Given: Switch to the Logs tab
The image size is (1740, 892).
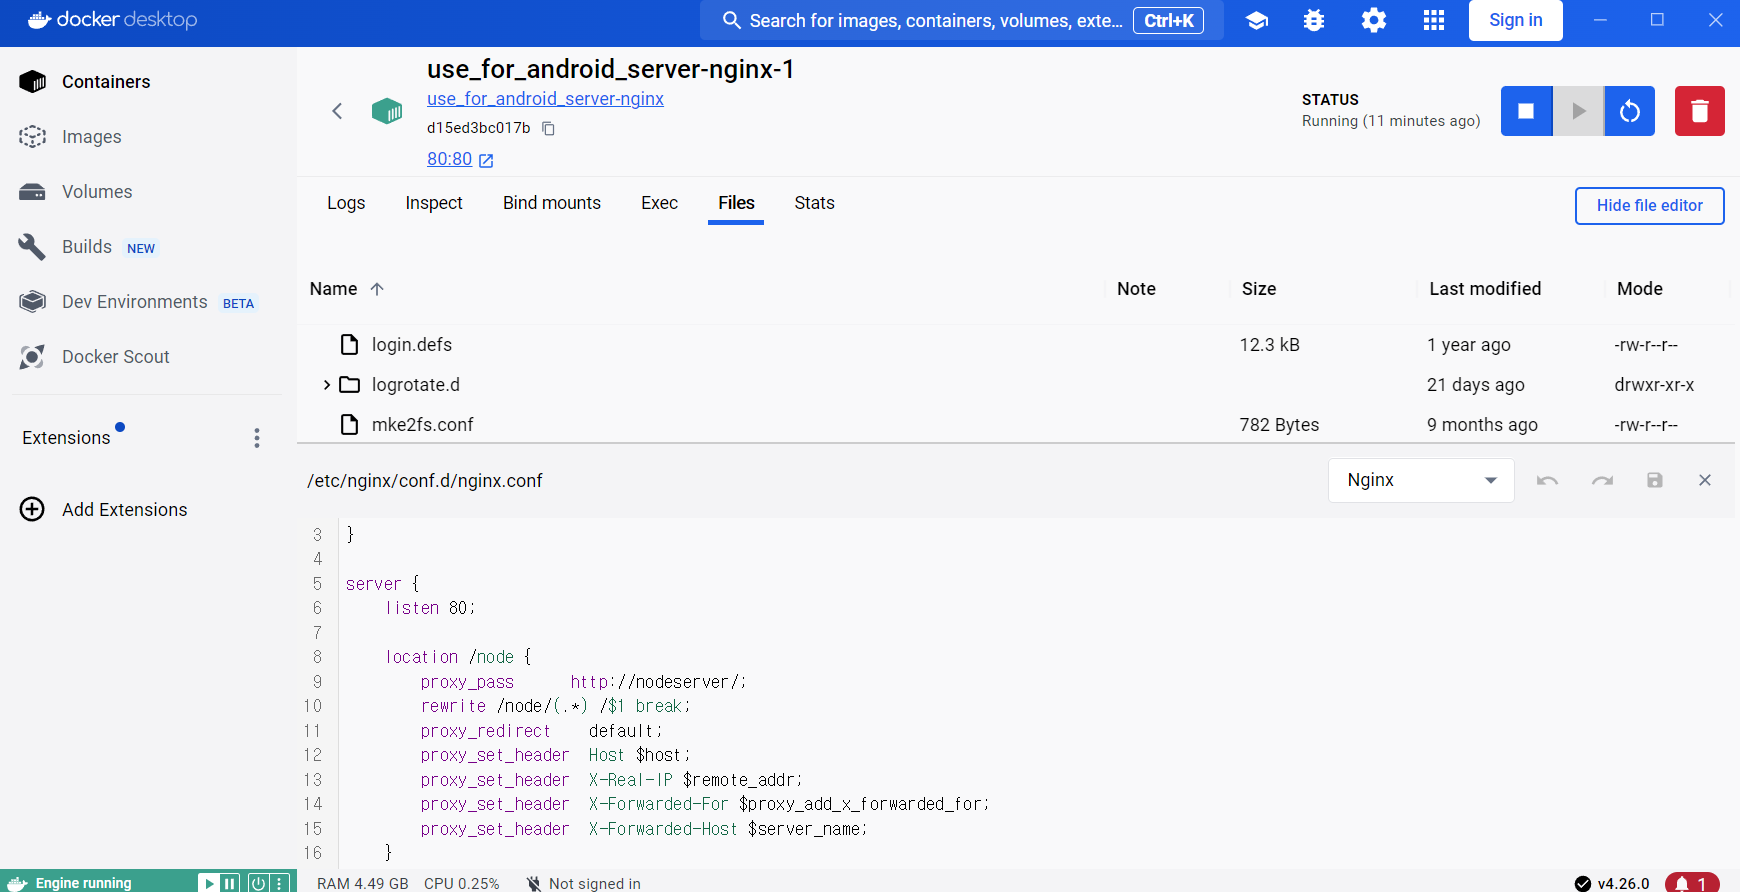Looking at the screenshot, I should [x=346, y=203].
